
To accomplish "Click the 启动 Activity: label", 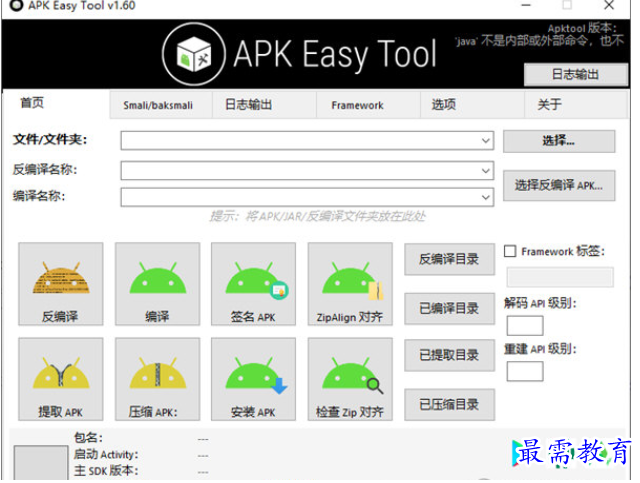I will pos(106,454).
